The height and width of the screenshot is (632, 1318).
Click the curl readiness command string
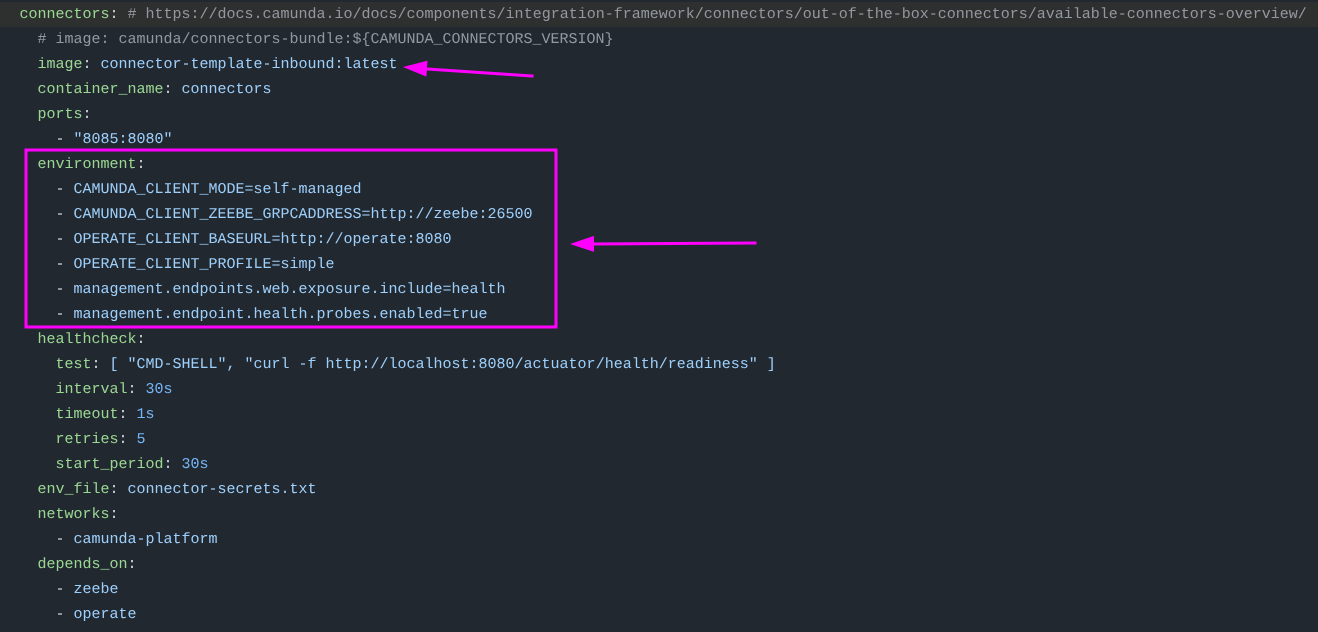pos(501,364)
